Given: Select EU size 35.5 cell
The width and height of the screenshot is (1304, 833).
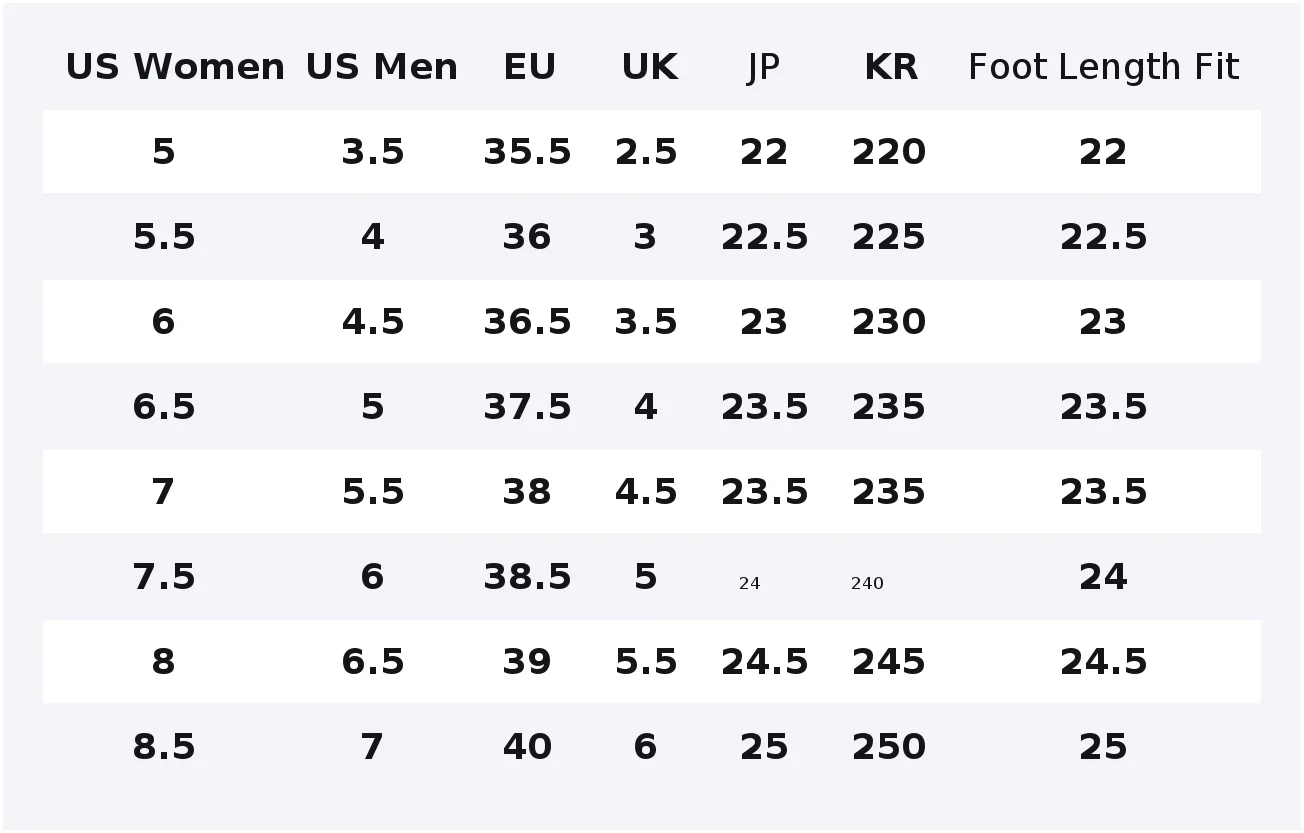Looking at the screenshot, I should [x=527, y=152].
